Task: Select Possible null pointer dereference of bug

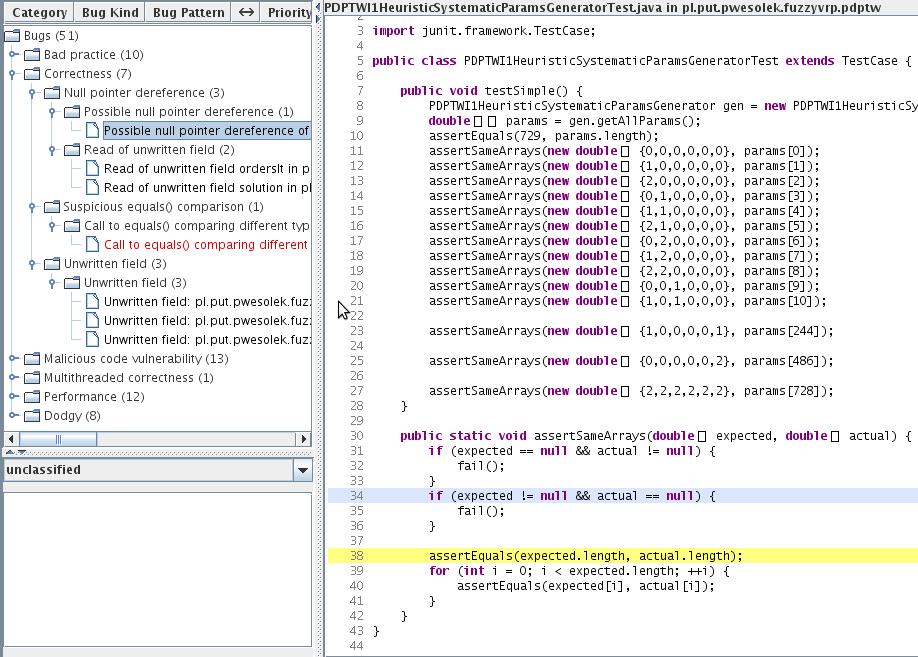Action: 207,131
